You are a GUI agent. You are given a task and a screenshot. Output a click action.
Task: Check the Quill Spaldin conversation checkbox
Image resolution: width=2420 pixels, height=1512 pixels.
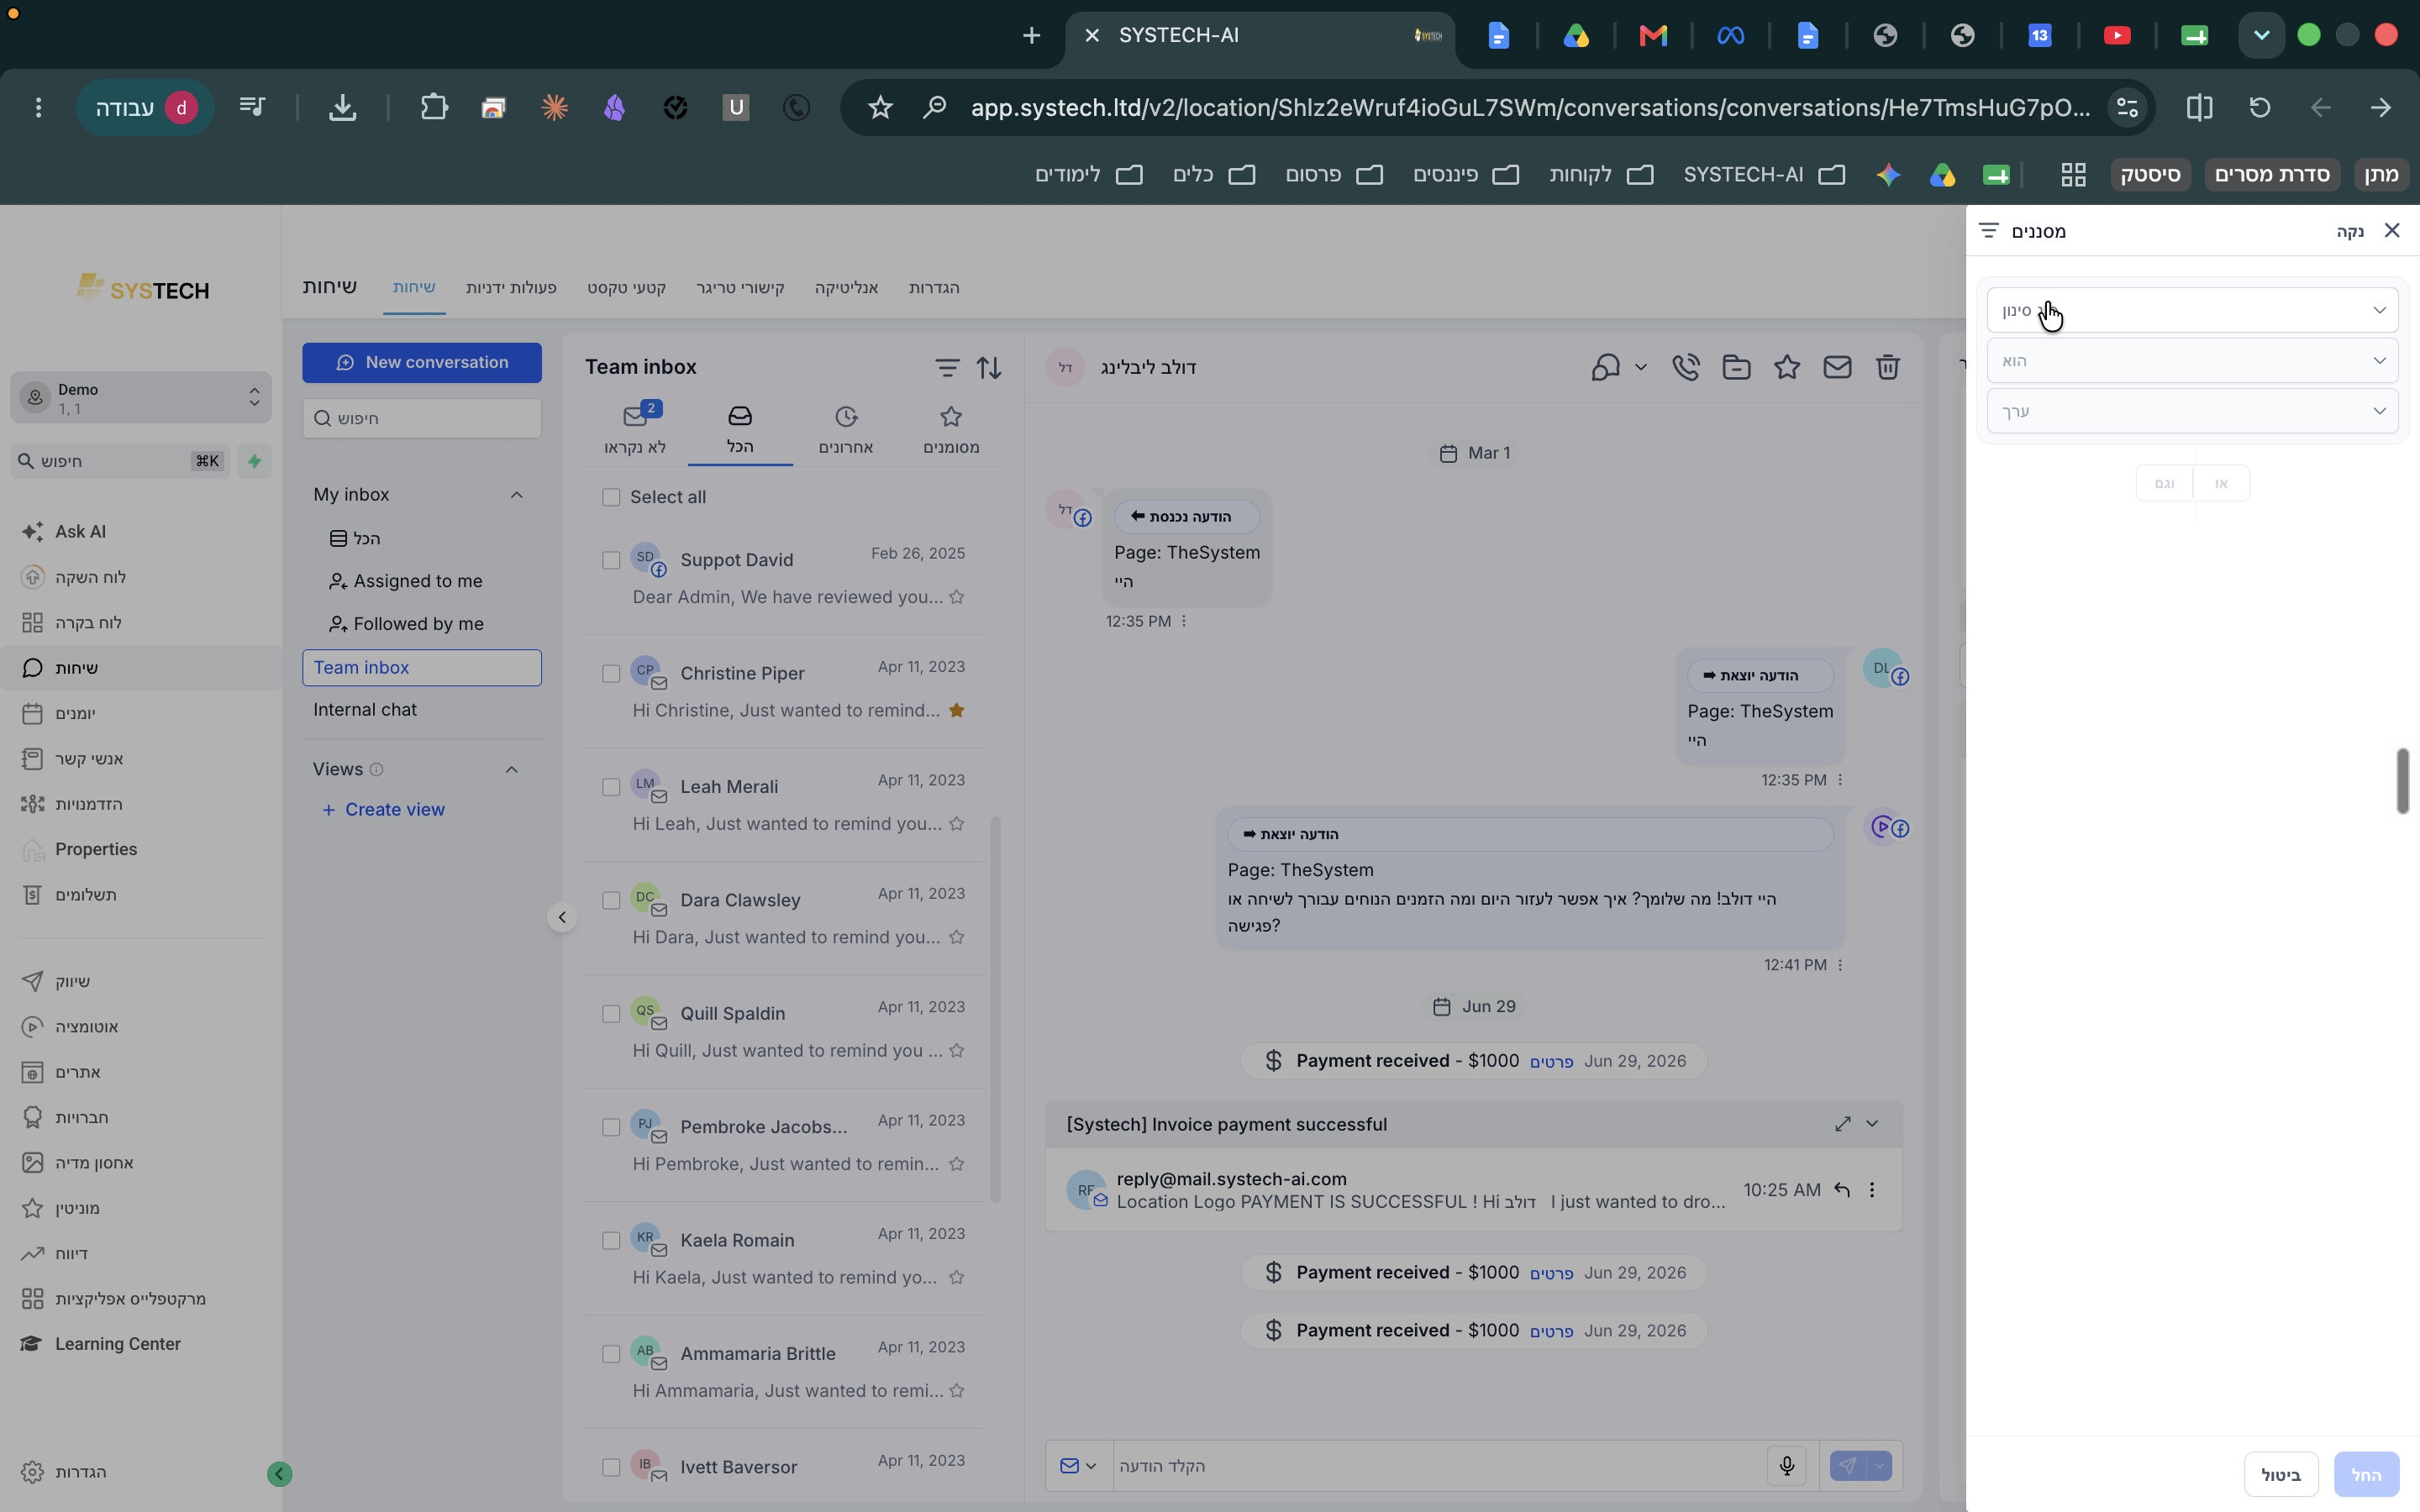(x=611, y=1014)
